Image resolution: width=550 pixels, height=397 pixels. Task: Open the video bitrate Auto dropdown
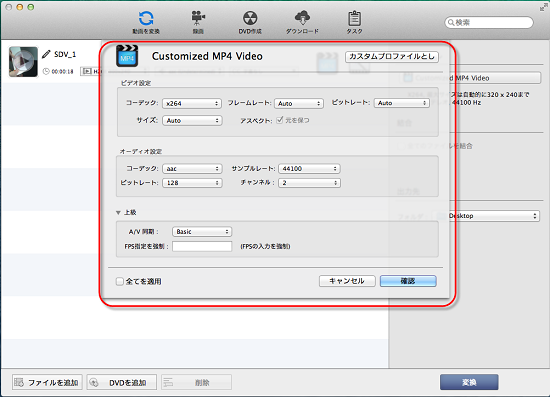pyautogui.click(x=402, y=103)
